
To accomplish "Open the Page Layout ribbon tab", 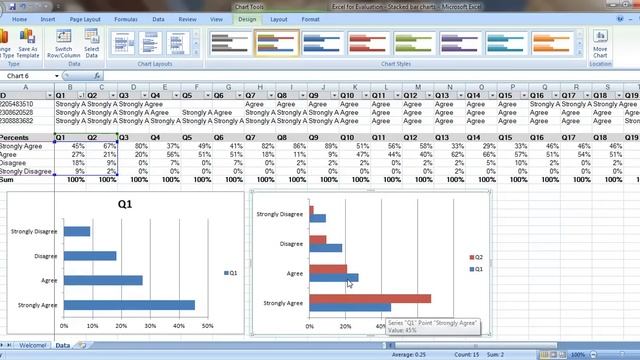I will pyautogui.click(x=85, y=19).
